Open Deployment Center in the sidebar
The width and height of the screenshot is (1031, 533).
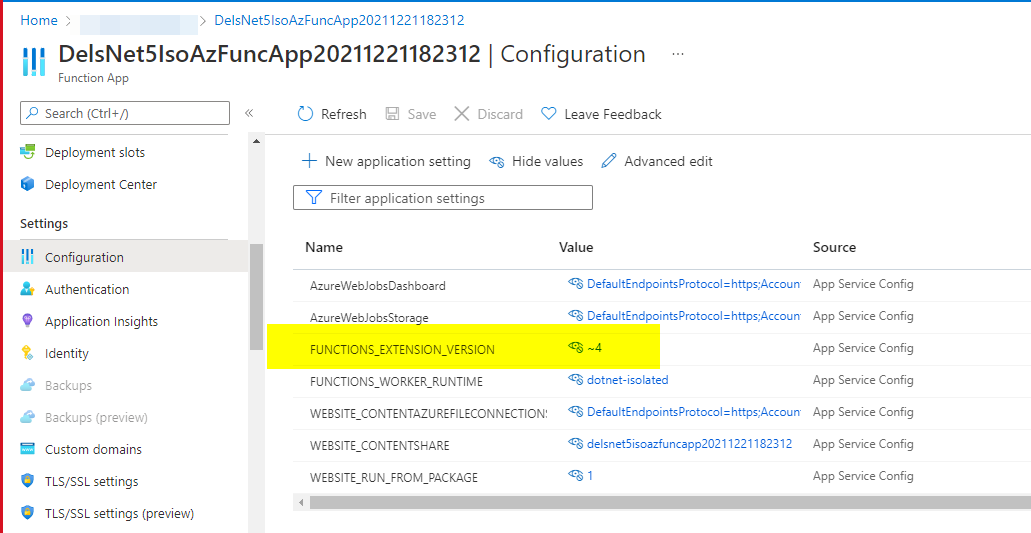(x=101, y=184)
